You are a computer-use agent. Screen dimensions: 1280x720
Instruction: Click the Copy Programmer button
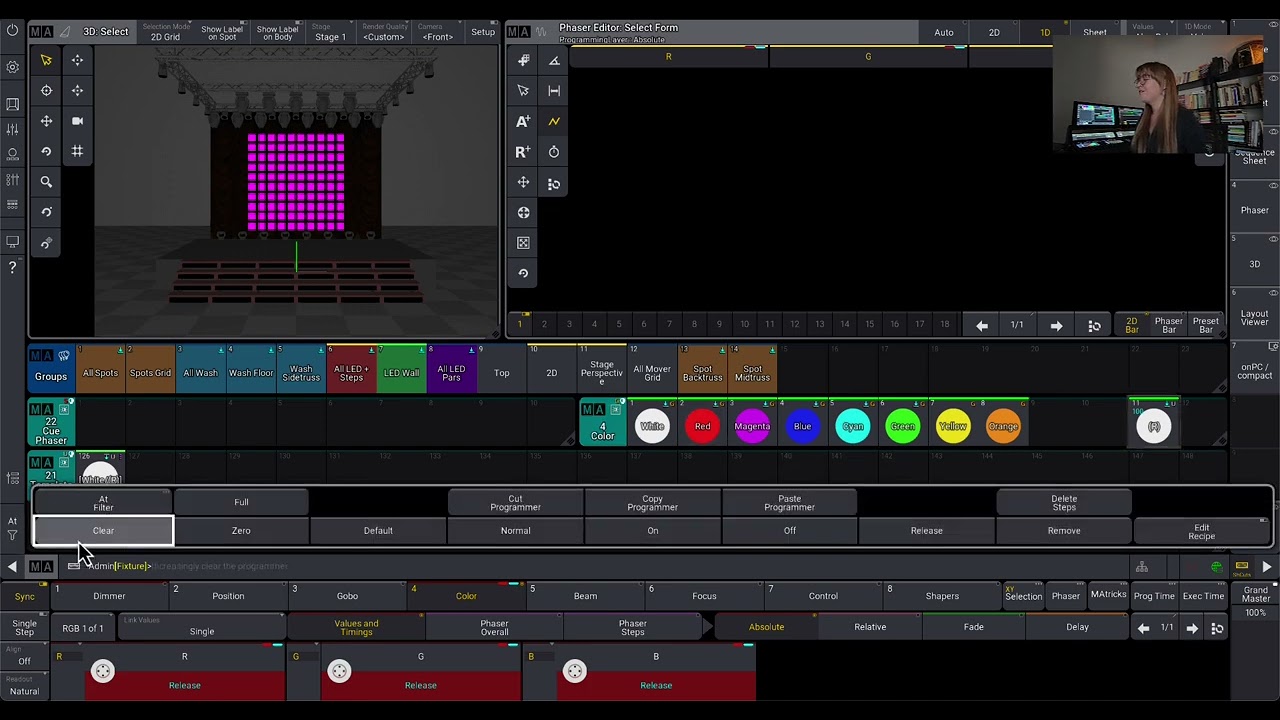[652, 503]
